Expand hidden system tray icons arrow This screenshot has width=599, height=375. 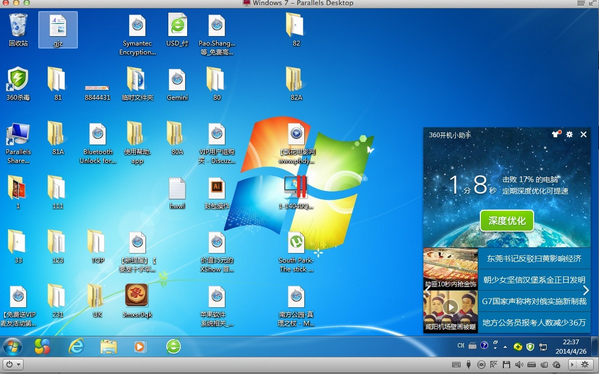tap(505, 347)
